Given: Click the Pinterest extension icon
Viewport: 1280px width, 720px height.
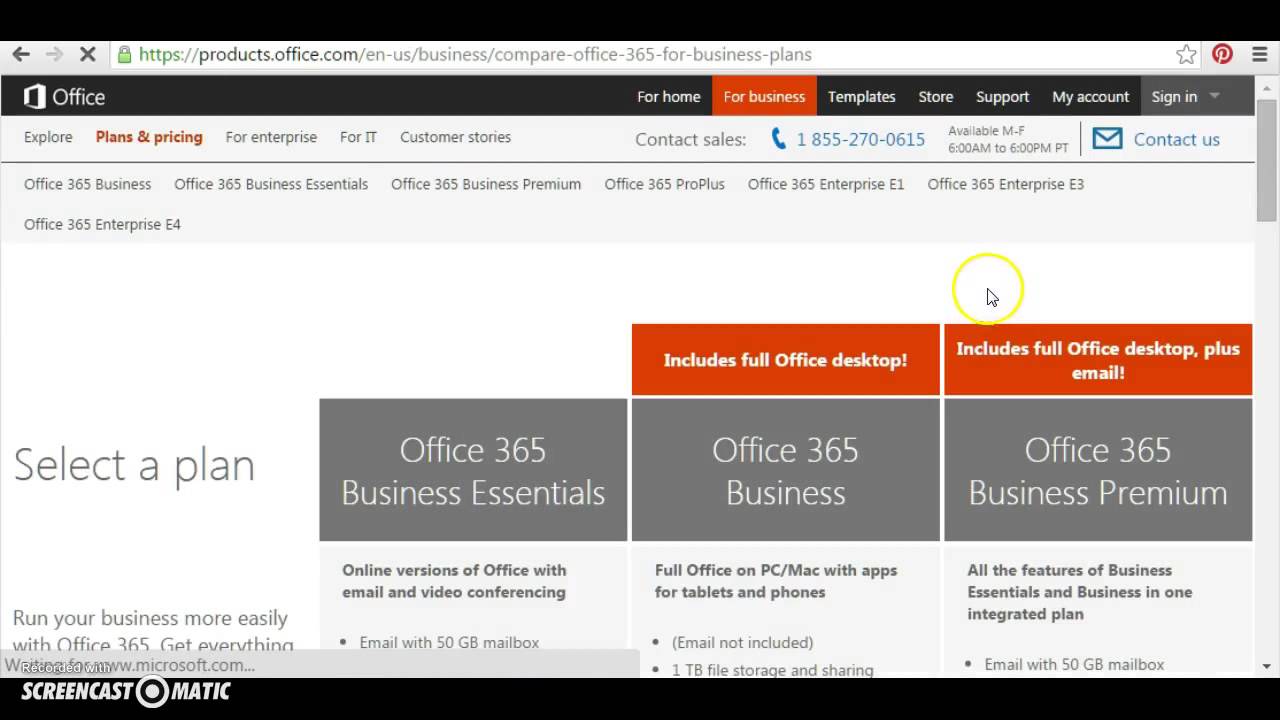Looking at the screenshot, I should (1222, 54).
